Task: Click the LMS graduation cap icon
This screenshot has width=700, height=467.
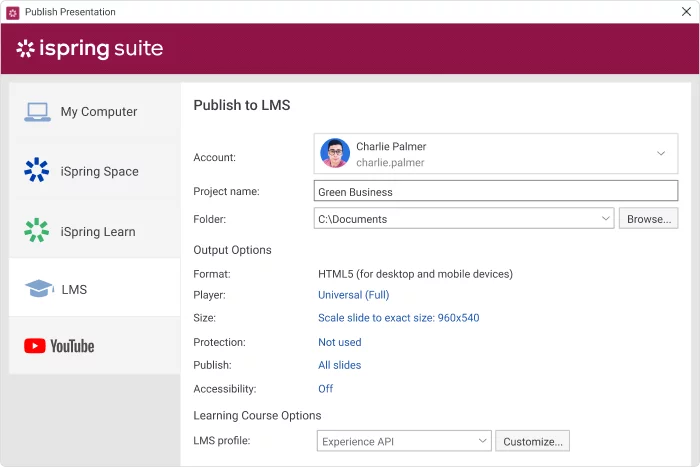Action: click(39, 288)
